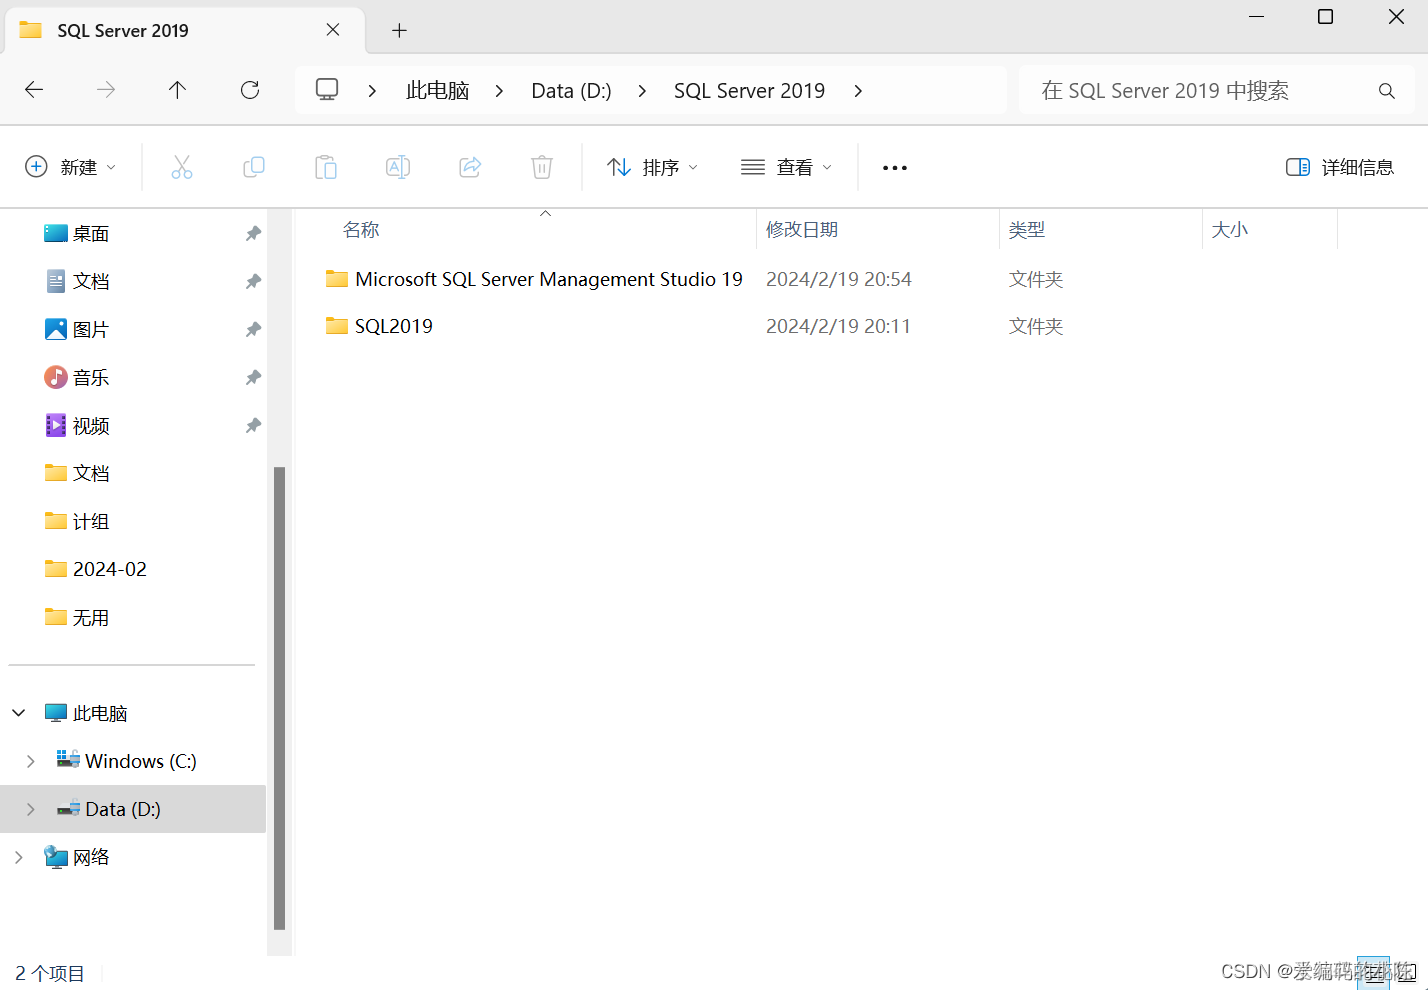Click the Microsoft SQL Server Management Studio folder icon
This screenshot has height=990, width=1428.
coord(337,279)
